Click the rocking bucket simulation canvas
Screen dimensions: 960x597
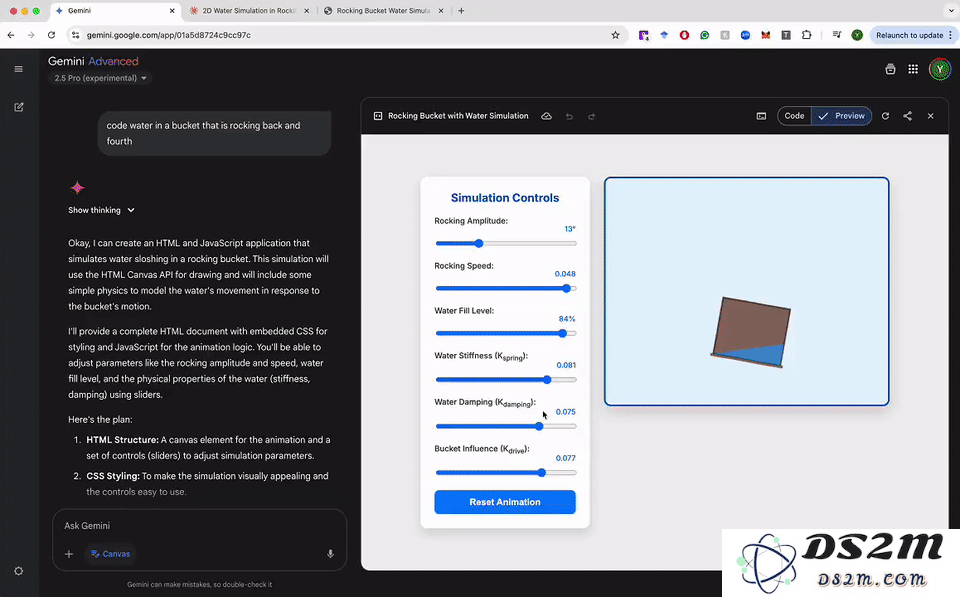tap(746, 291)
